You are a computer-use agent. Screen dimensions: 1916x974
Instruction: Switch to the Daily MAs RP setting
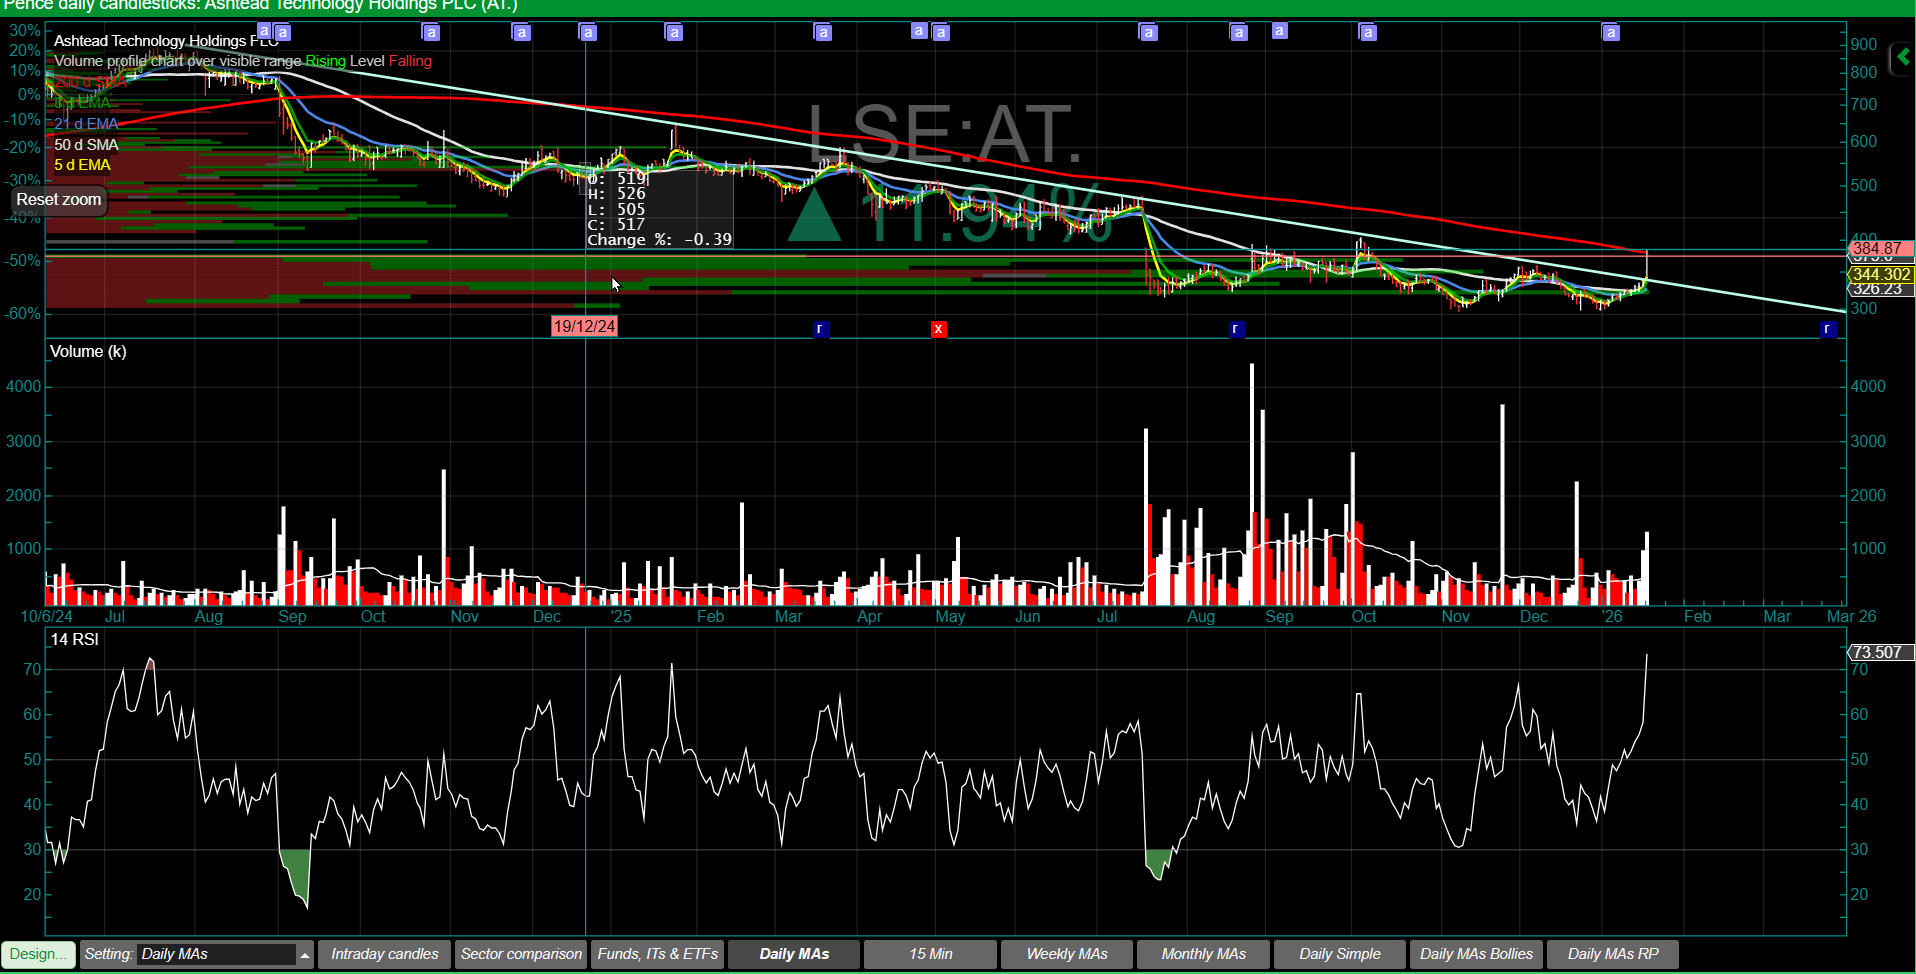(x=1613, y=954)
